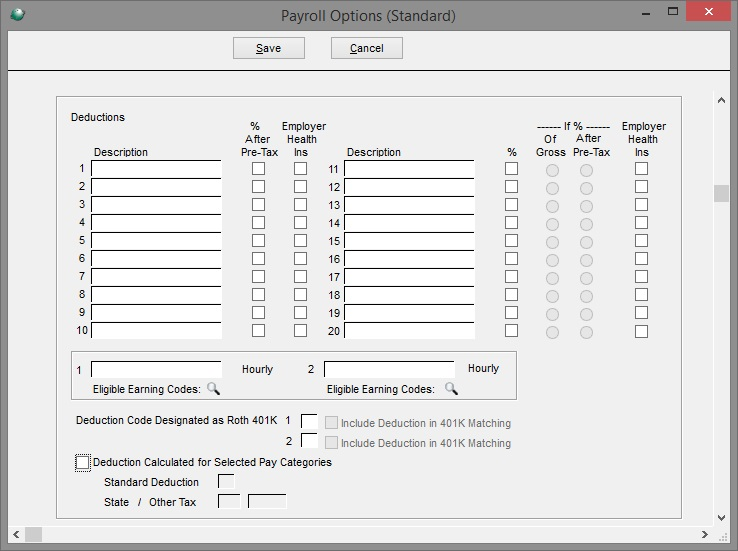Check Employer Health Ins for deduction 1
The width and height of the screenshot is (738, 551).
300,168
